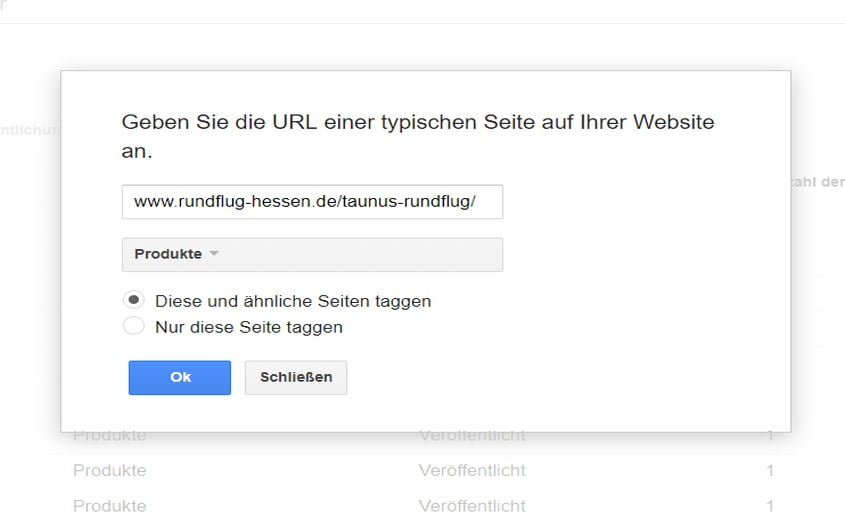Click the "Diese und ähnliche Seiten taggen" label text
The height and width of the screenshot is (525, 845).
(x=293, y=300)
